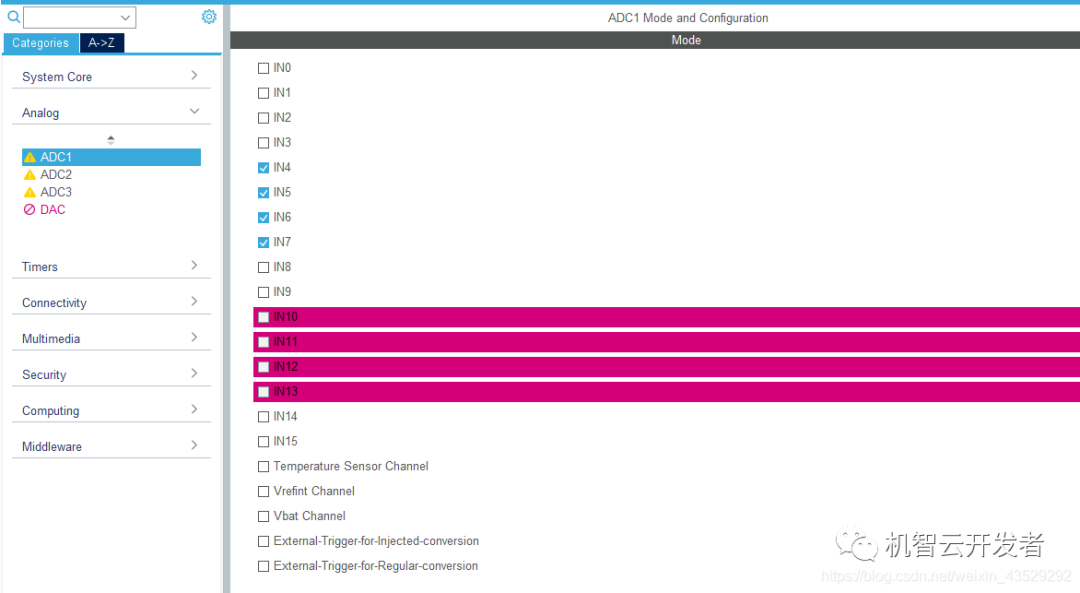Viewport: 1080px width, 593px height.
Task: Click the highlighted IN12 checkbox
Action: pyautogui.click(x=263, y=366)
